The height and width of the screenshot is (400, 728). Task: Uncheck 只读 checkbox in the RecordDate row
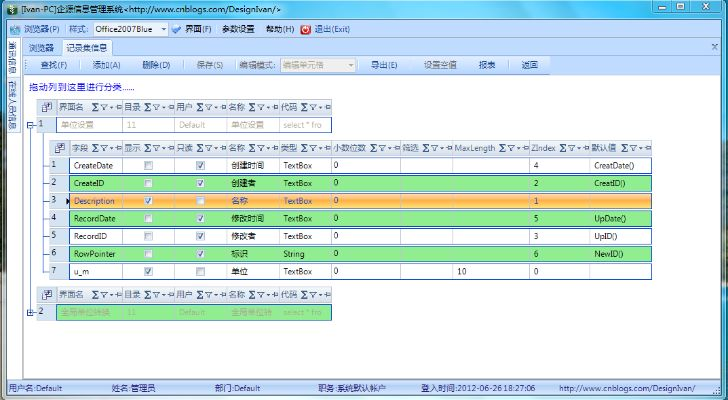coord(201,218)
